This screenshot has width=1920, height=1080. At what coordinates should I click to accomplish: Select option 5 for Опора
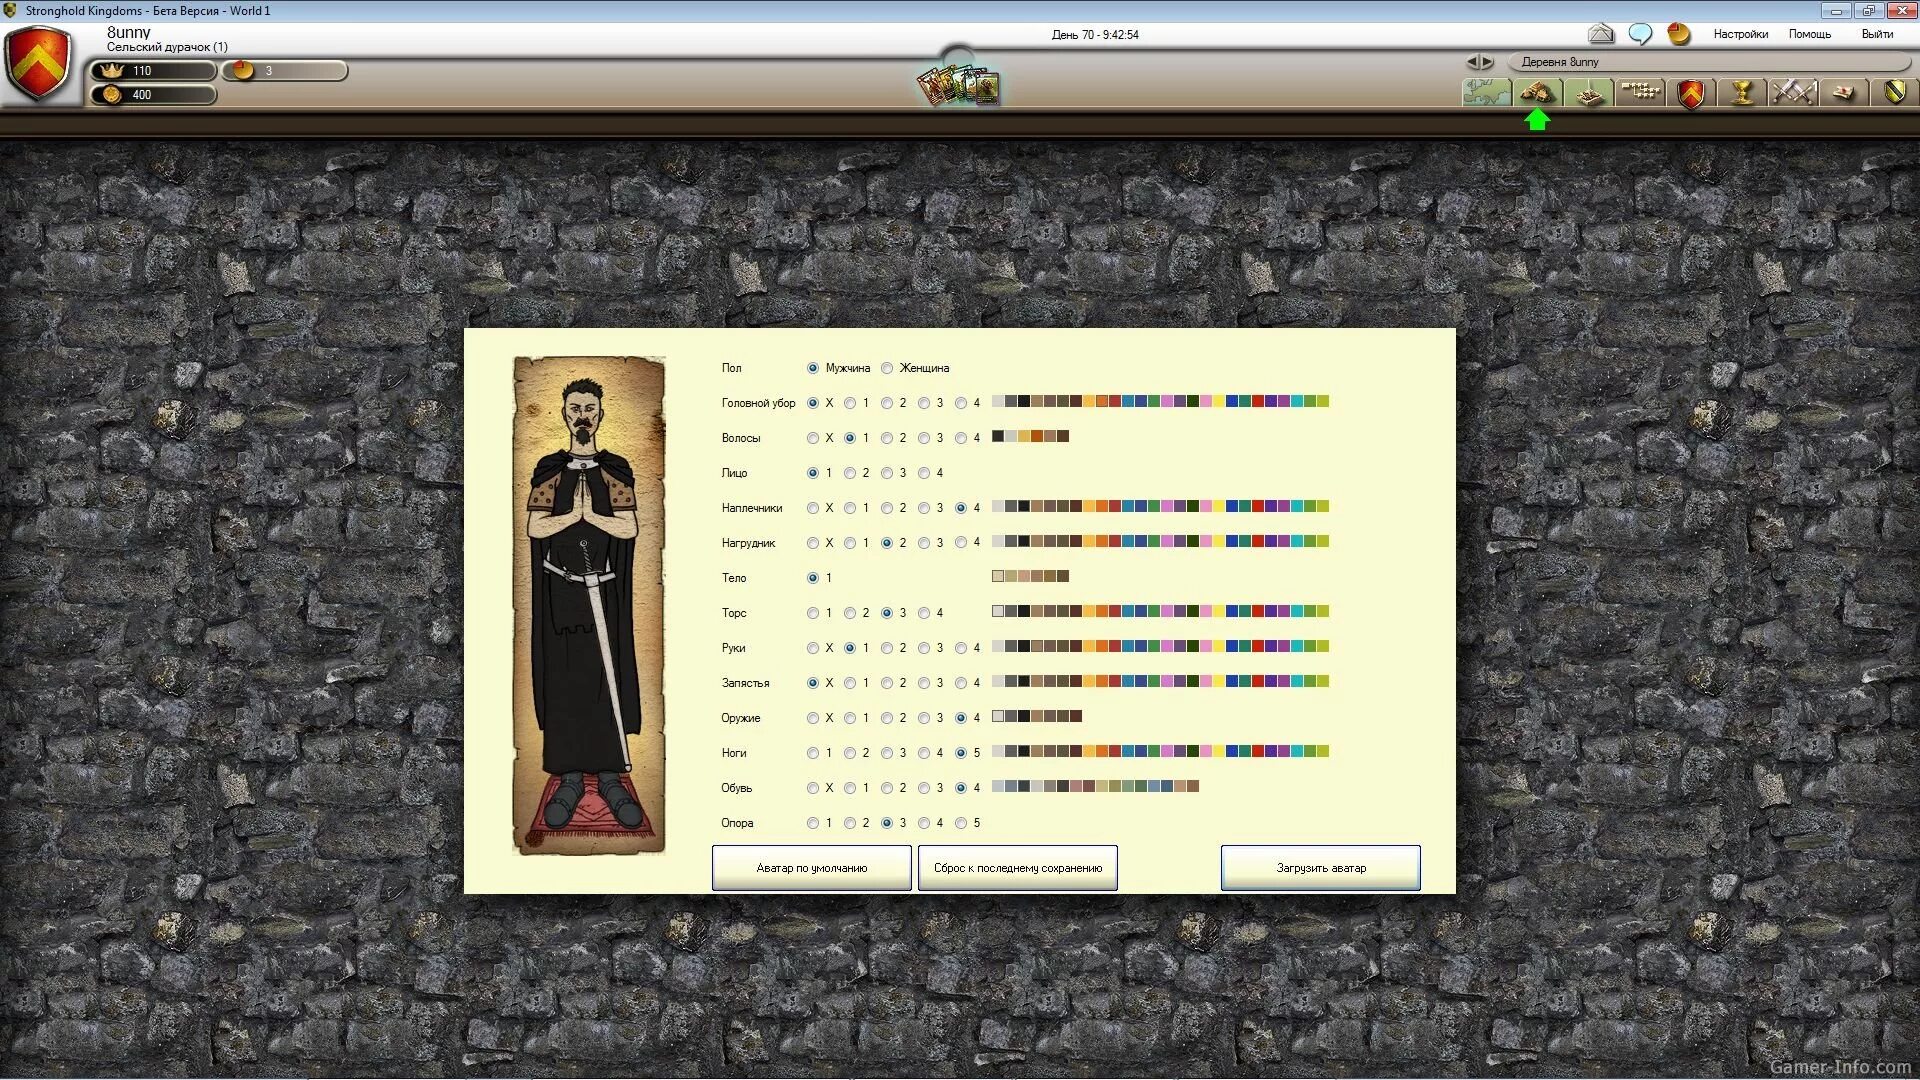click(x=961, y=823)
